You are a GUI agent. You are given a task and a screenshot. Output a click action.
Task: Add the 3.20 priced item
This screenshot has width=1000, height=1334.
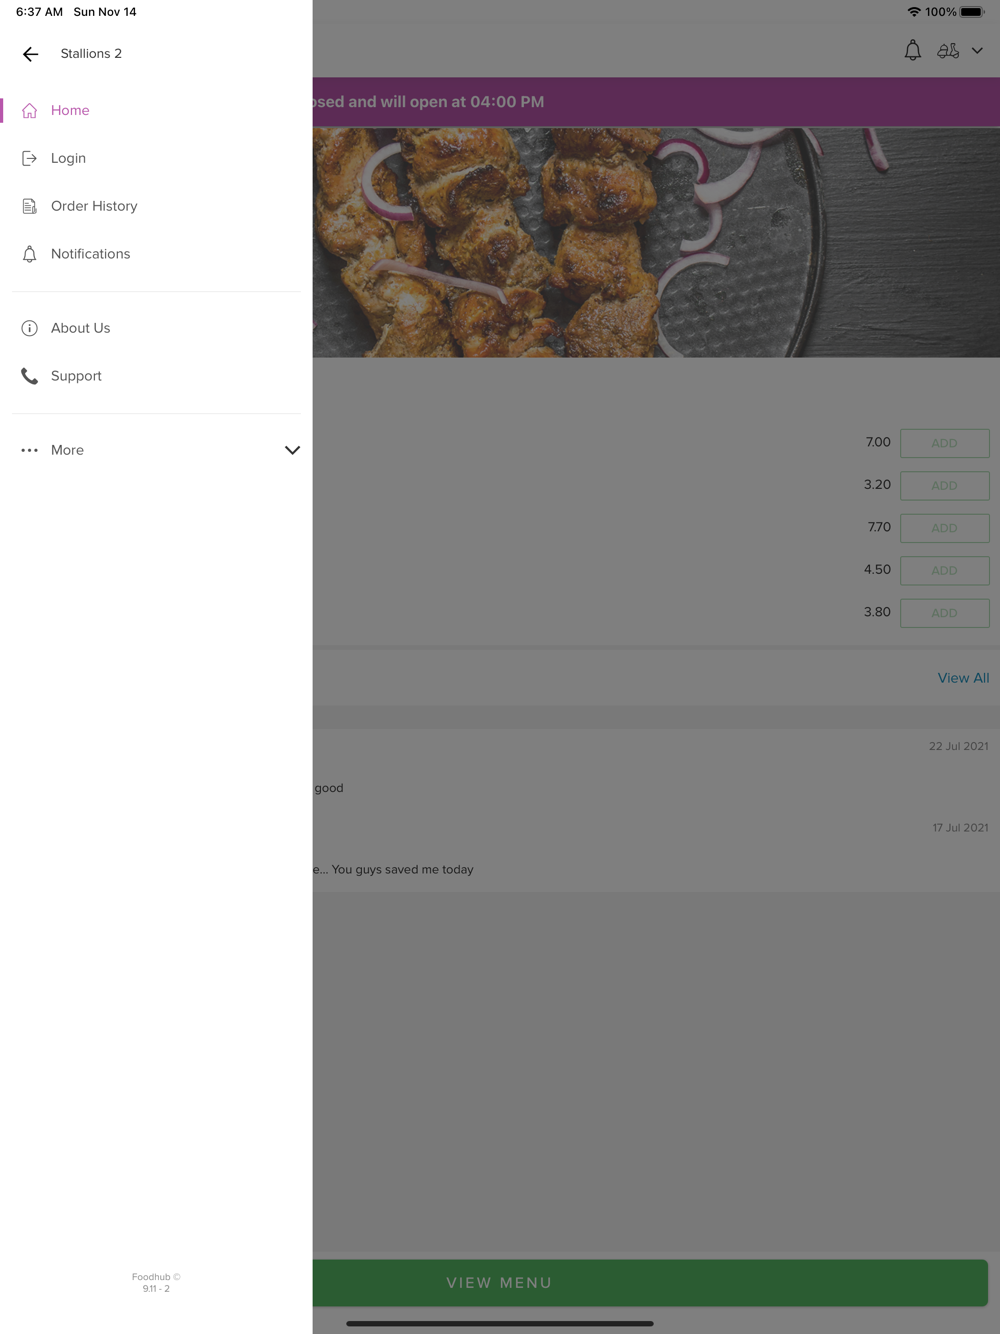pos(945,486)
